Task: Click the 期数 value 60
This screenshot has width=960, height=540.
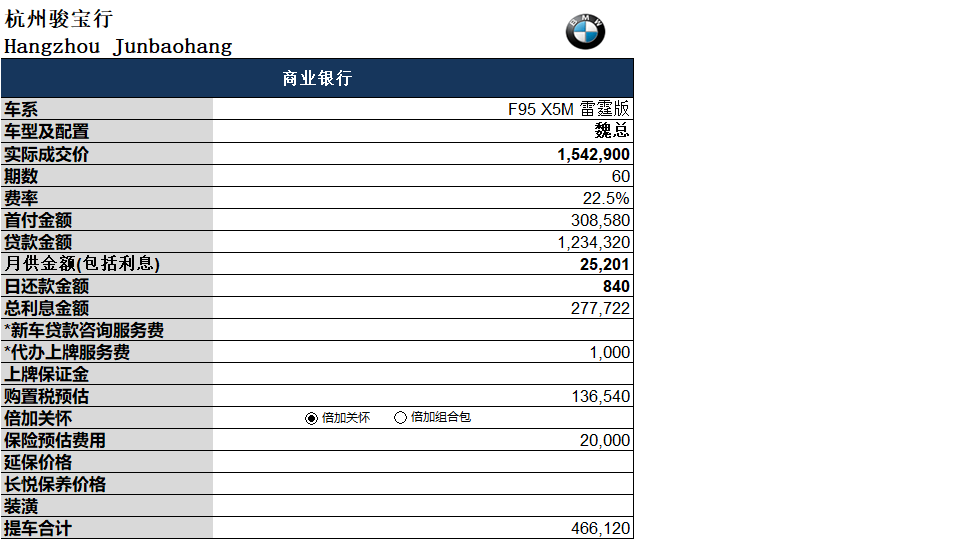Action: click(620, 176)
